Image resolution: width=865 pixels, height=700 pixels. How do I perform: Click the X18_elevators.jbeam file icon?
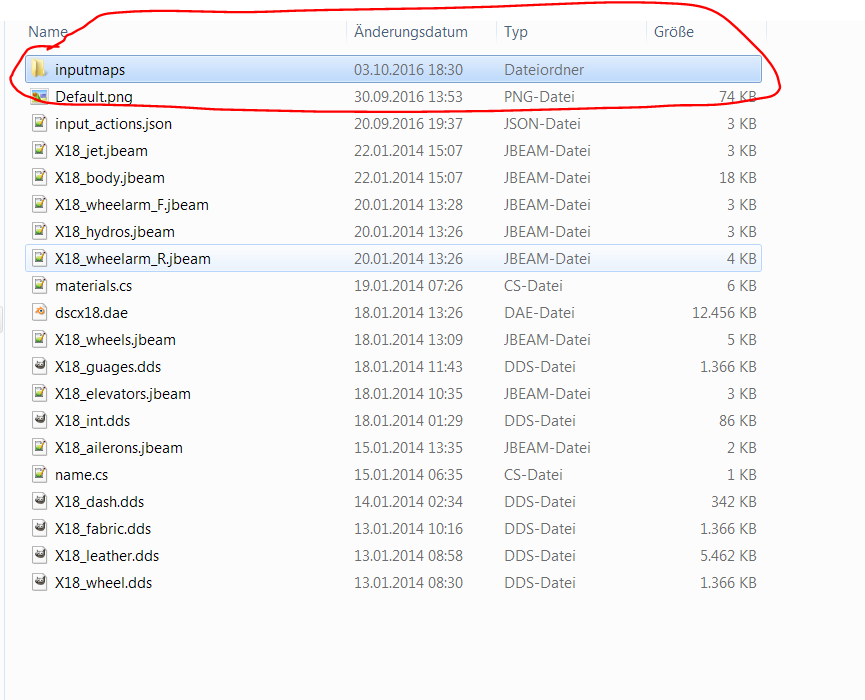39,393
